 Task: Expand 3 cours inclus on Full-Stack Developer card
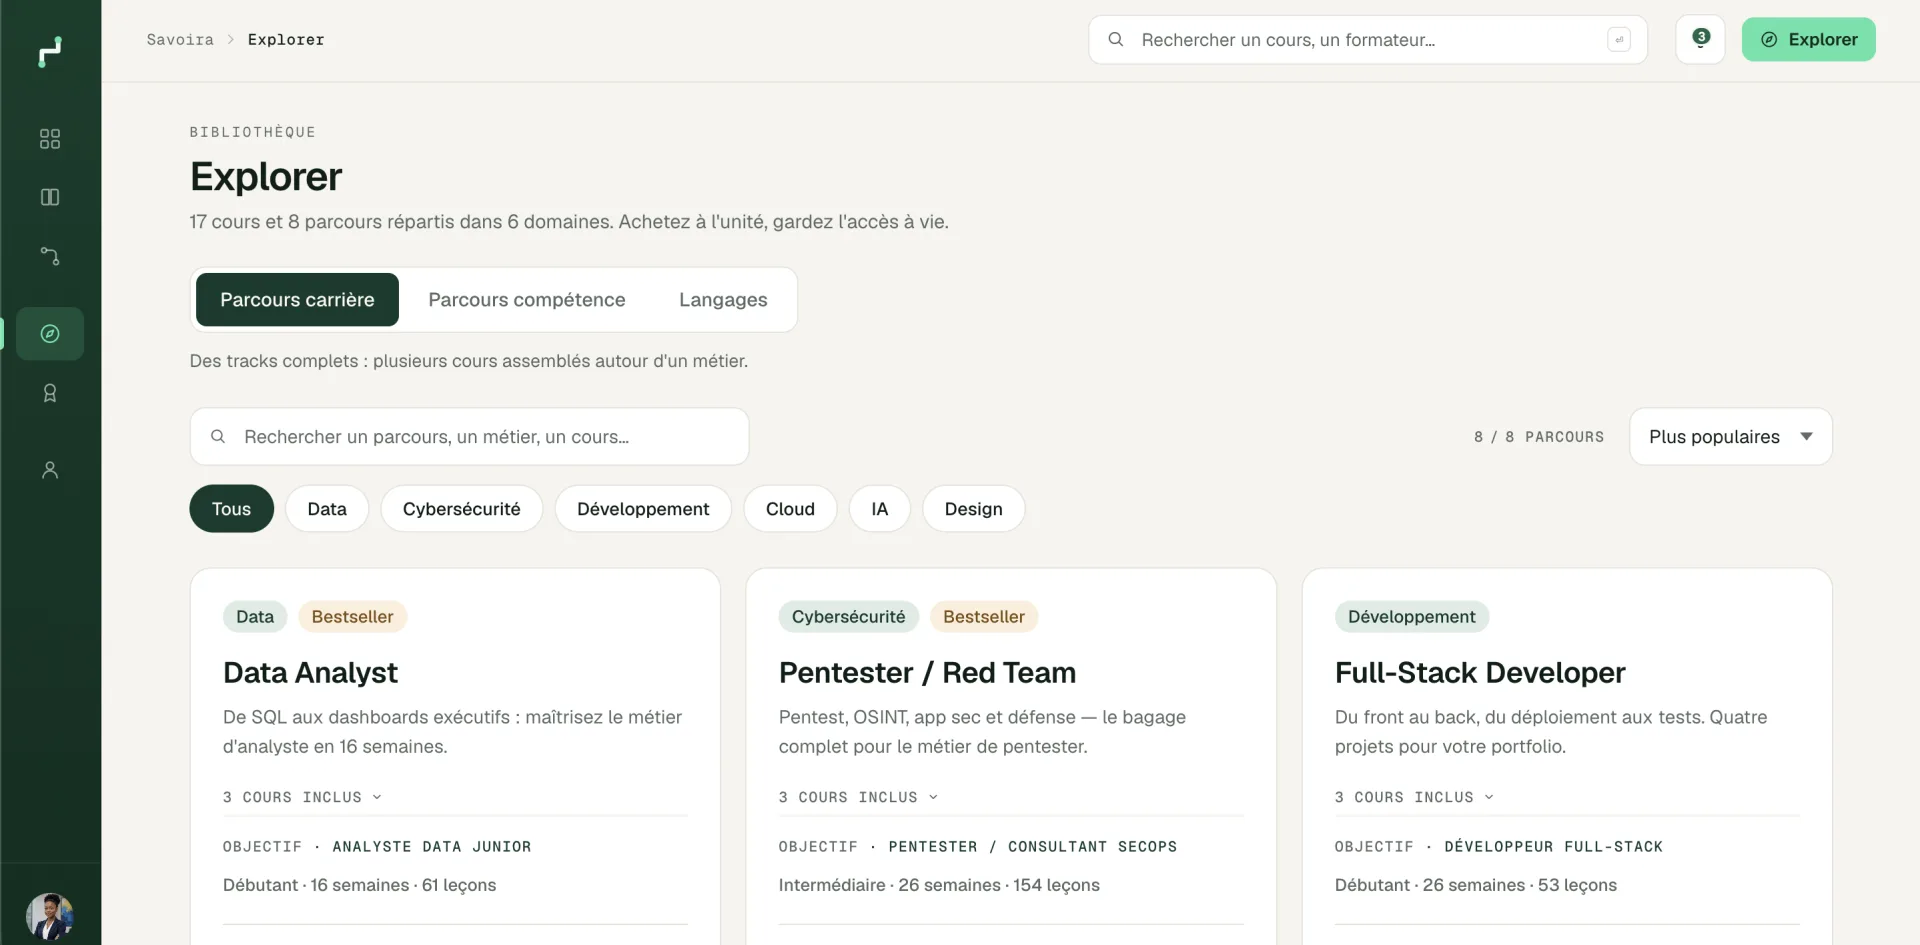point(1414,798)
